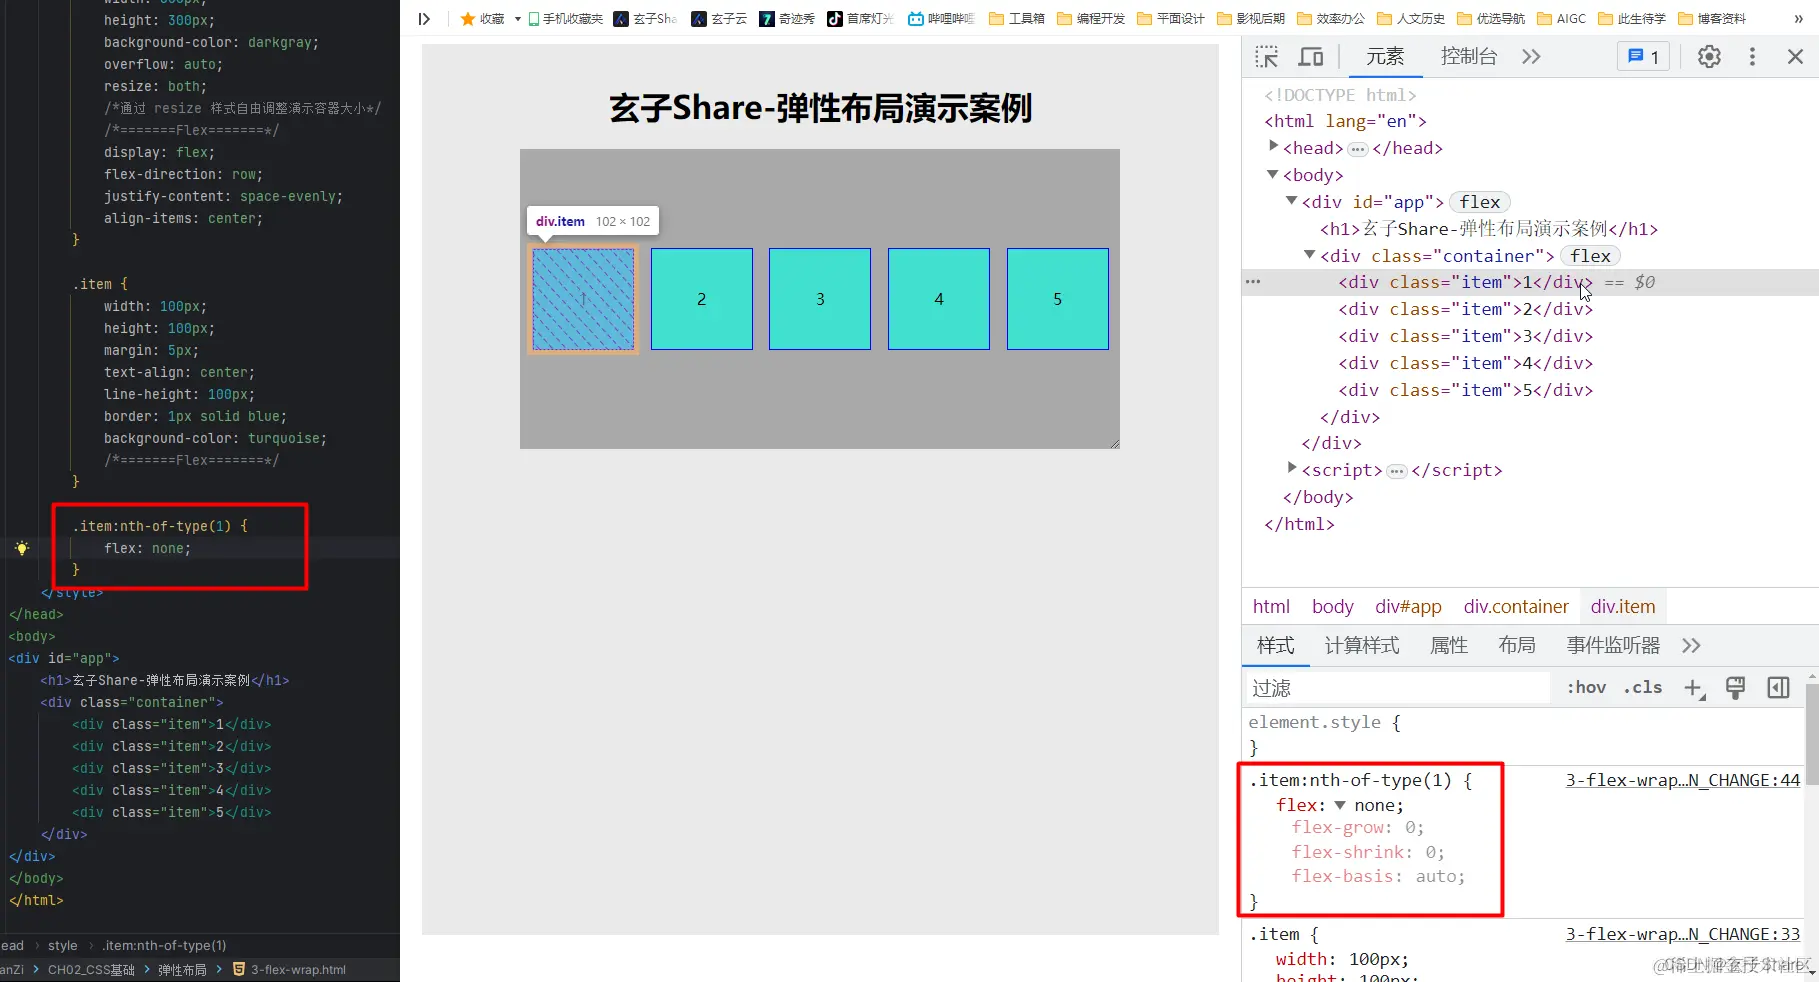This screenshot has width=1819, height=982.
Task: Show more bookmarks overflow chevron
Action: [x=1799, y=18]
